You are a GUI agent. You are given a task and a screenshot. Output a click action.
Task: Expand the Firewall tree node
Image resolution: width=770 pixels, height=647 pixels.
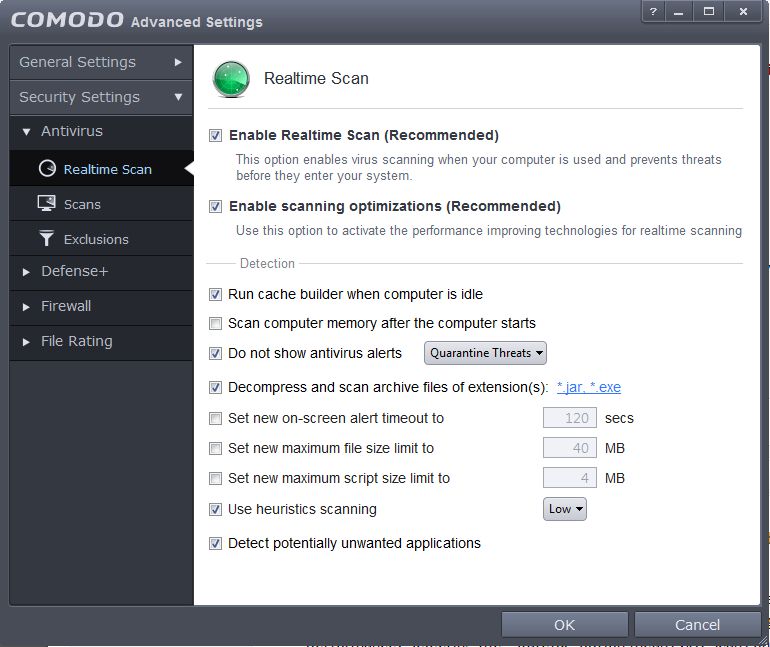[x=27, y=307]
